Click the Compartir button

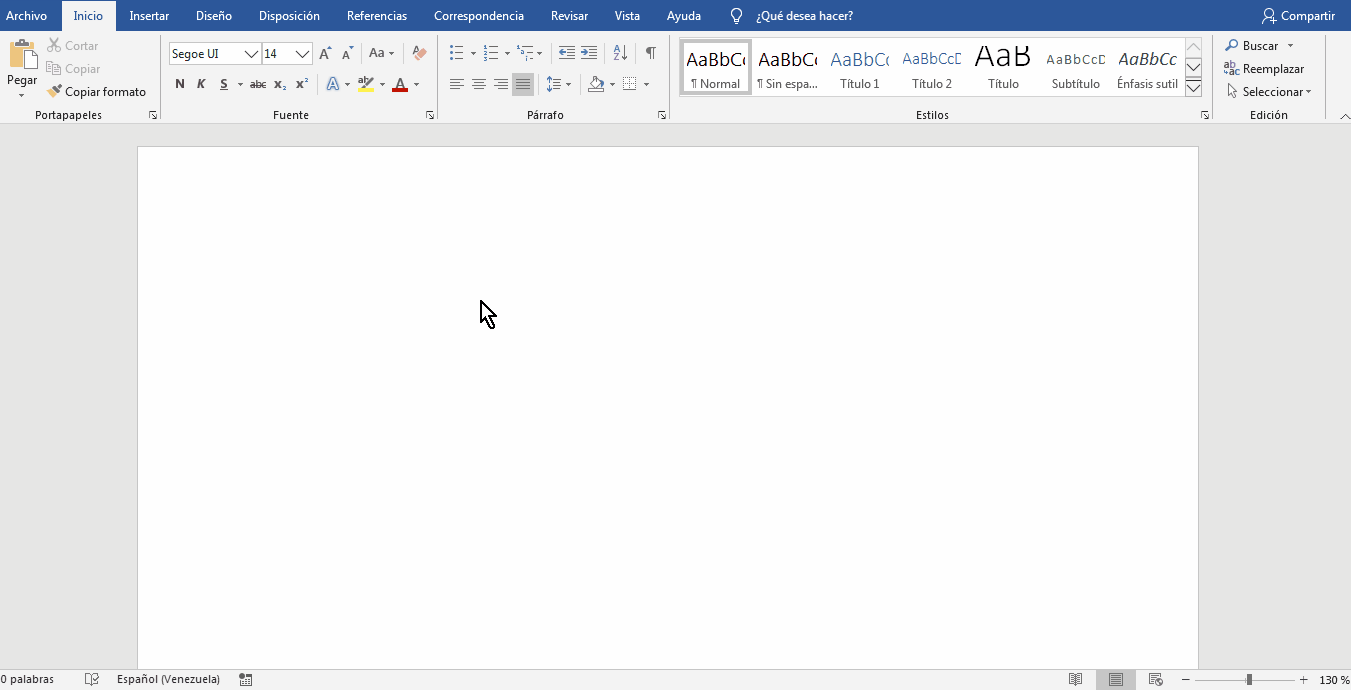(1298, 16)
